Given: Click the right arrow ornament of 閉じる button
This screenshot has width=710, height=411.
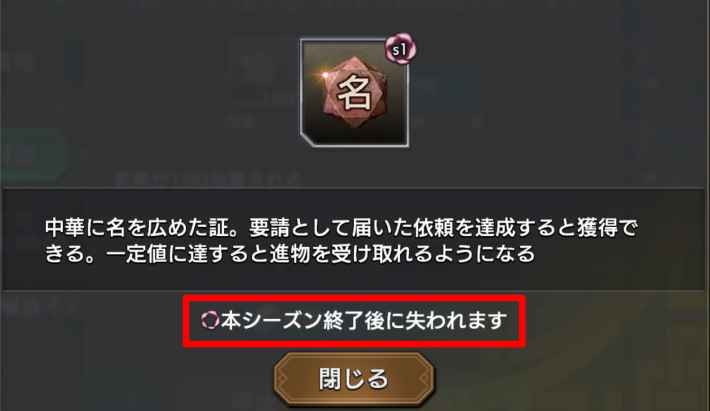Looking at the screenshot, I should pyautogui.click(x=425, y=378).
